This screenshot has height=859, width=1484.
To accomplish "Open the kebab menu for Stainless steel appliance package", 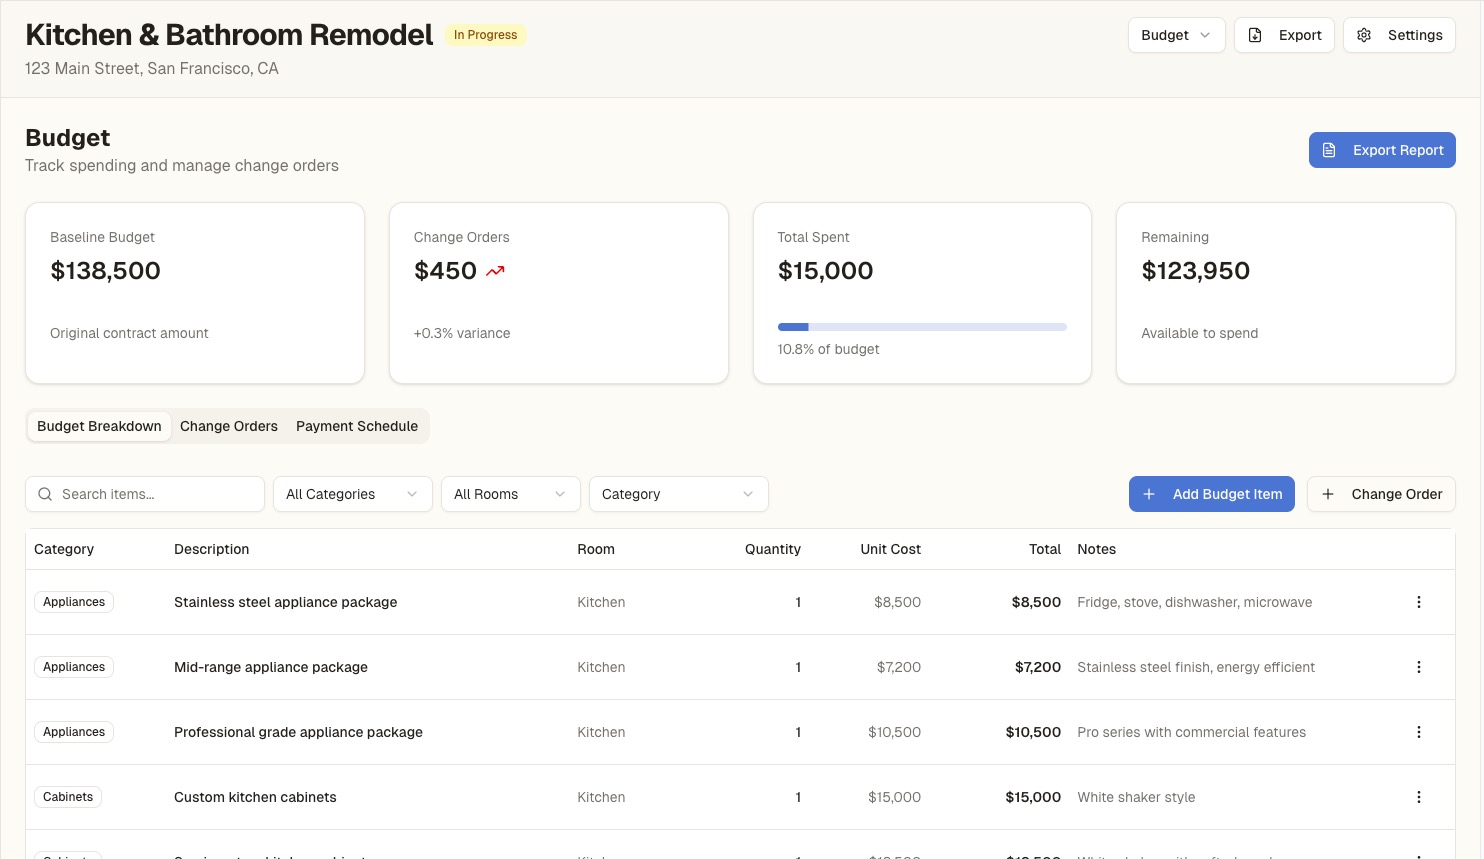I will click(1419, 602).
